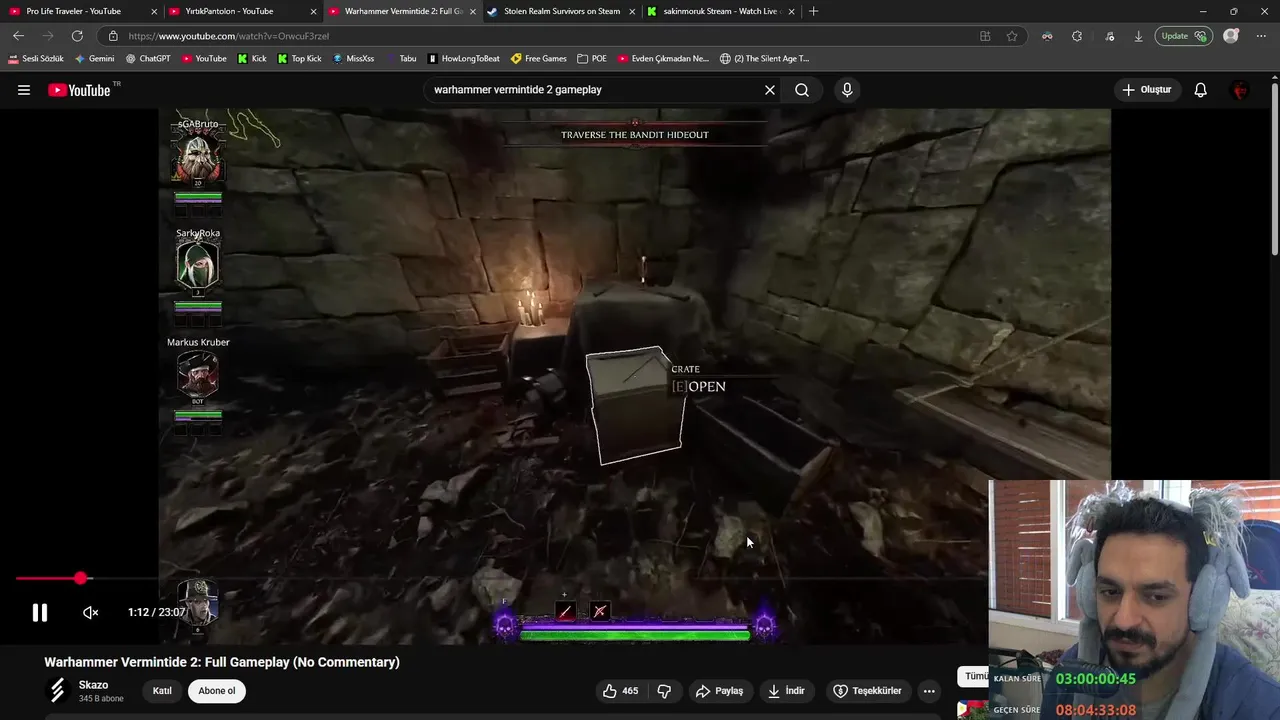This screenshot has width=1280, height=720.
Task: Close the Warhammer Vermintide 2 tab
Action: coord(473,11)
